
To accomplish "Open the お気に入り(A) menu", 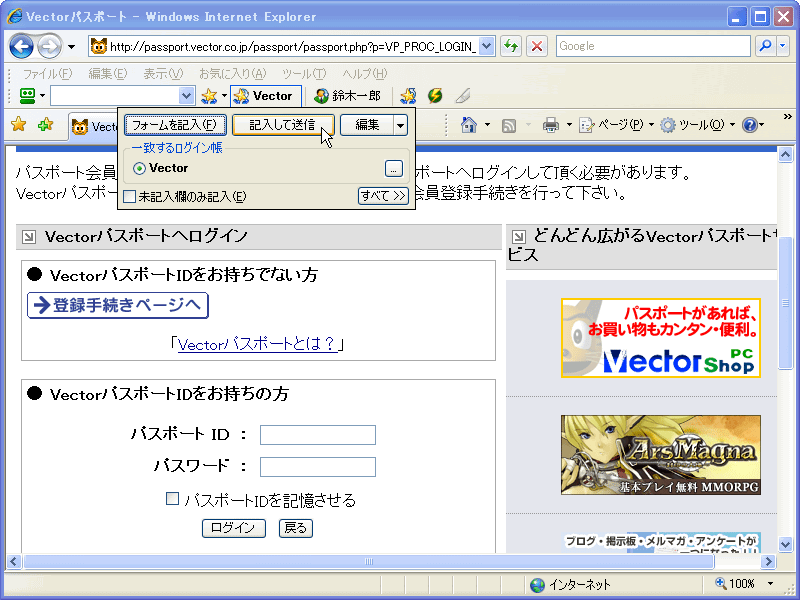I will (233, 73).
